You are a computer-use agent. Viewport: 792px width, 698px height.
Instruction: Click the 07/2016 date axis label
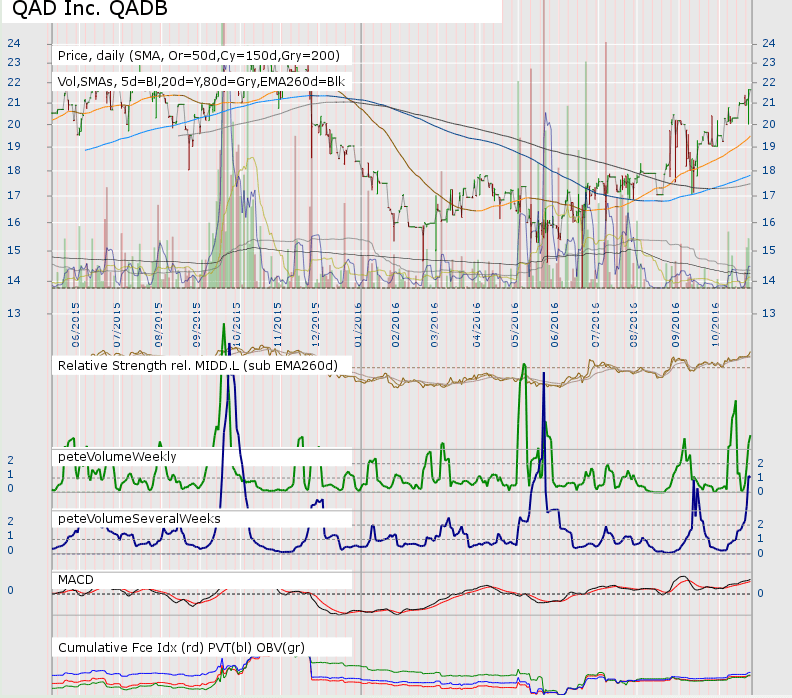point(596,325)
